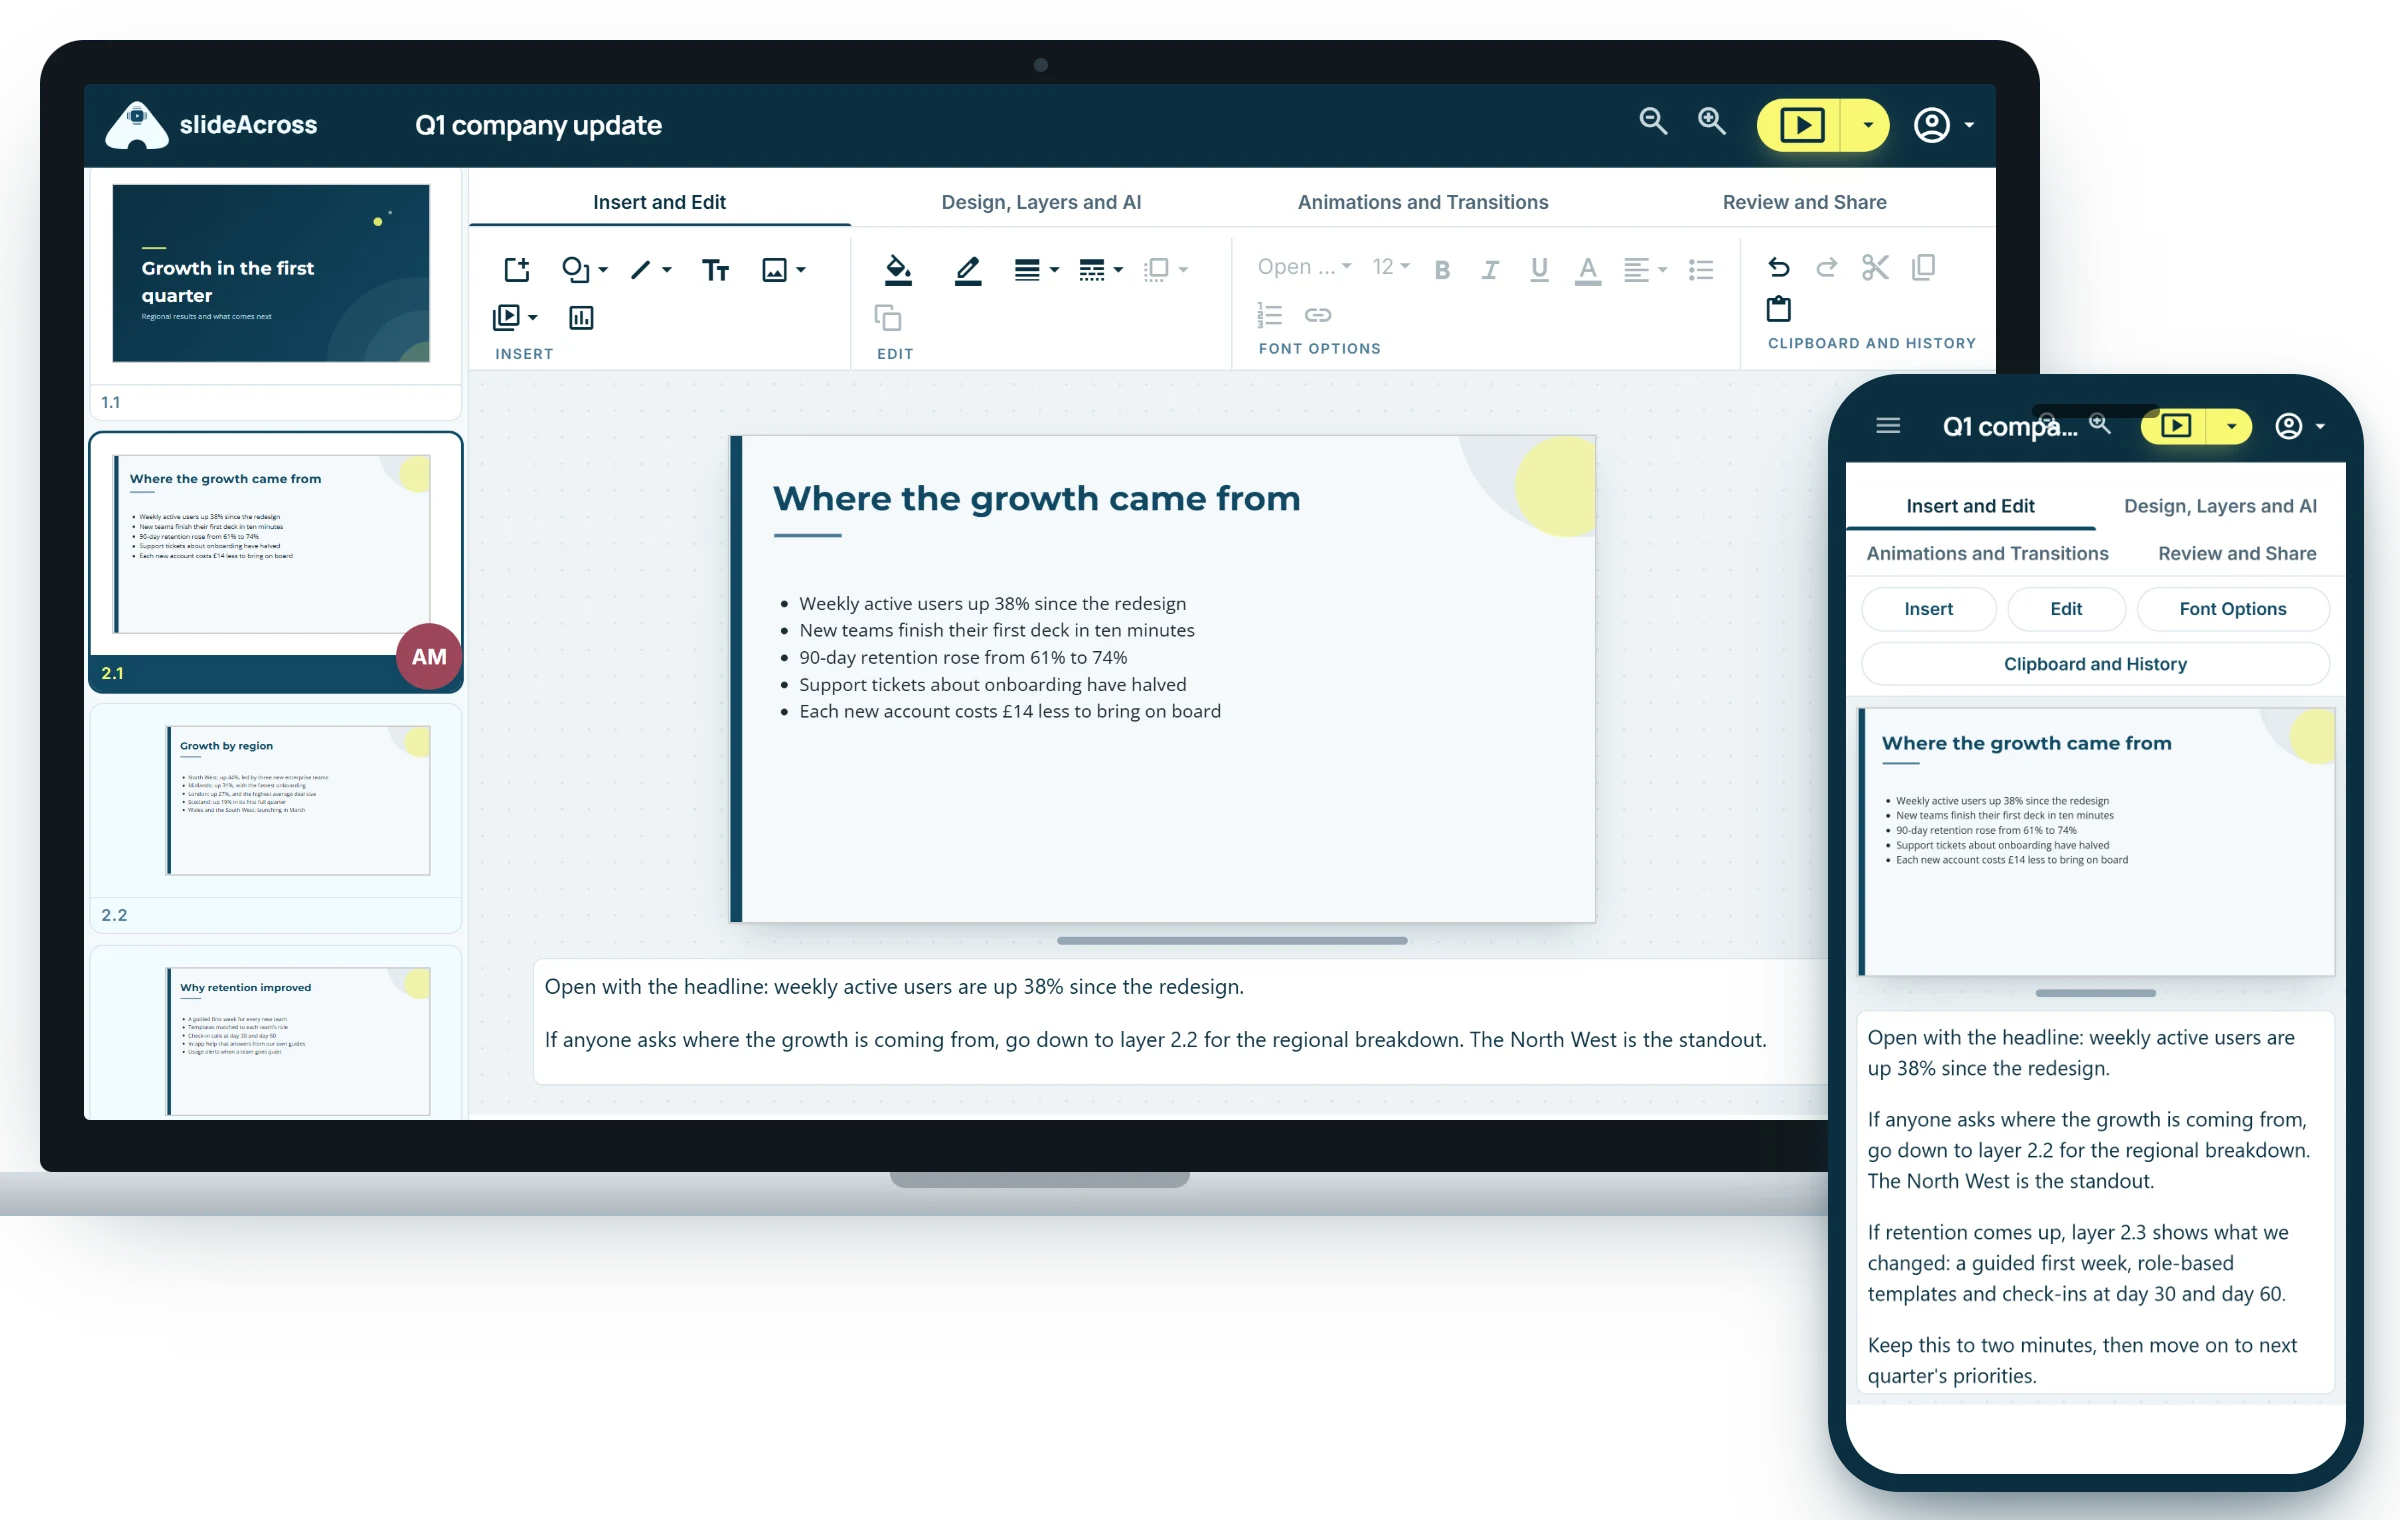
Task: Click the cut scissors icon
Action: [x=1875, y=267]
